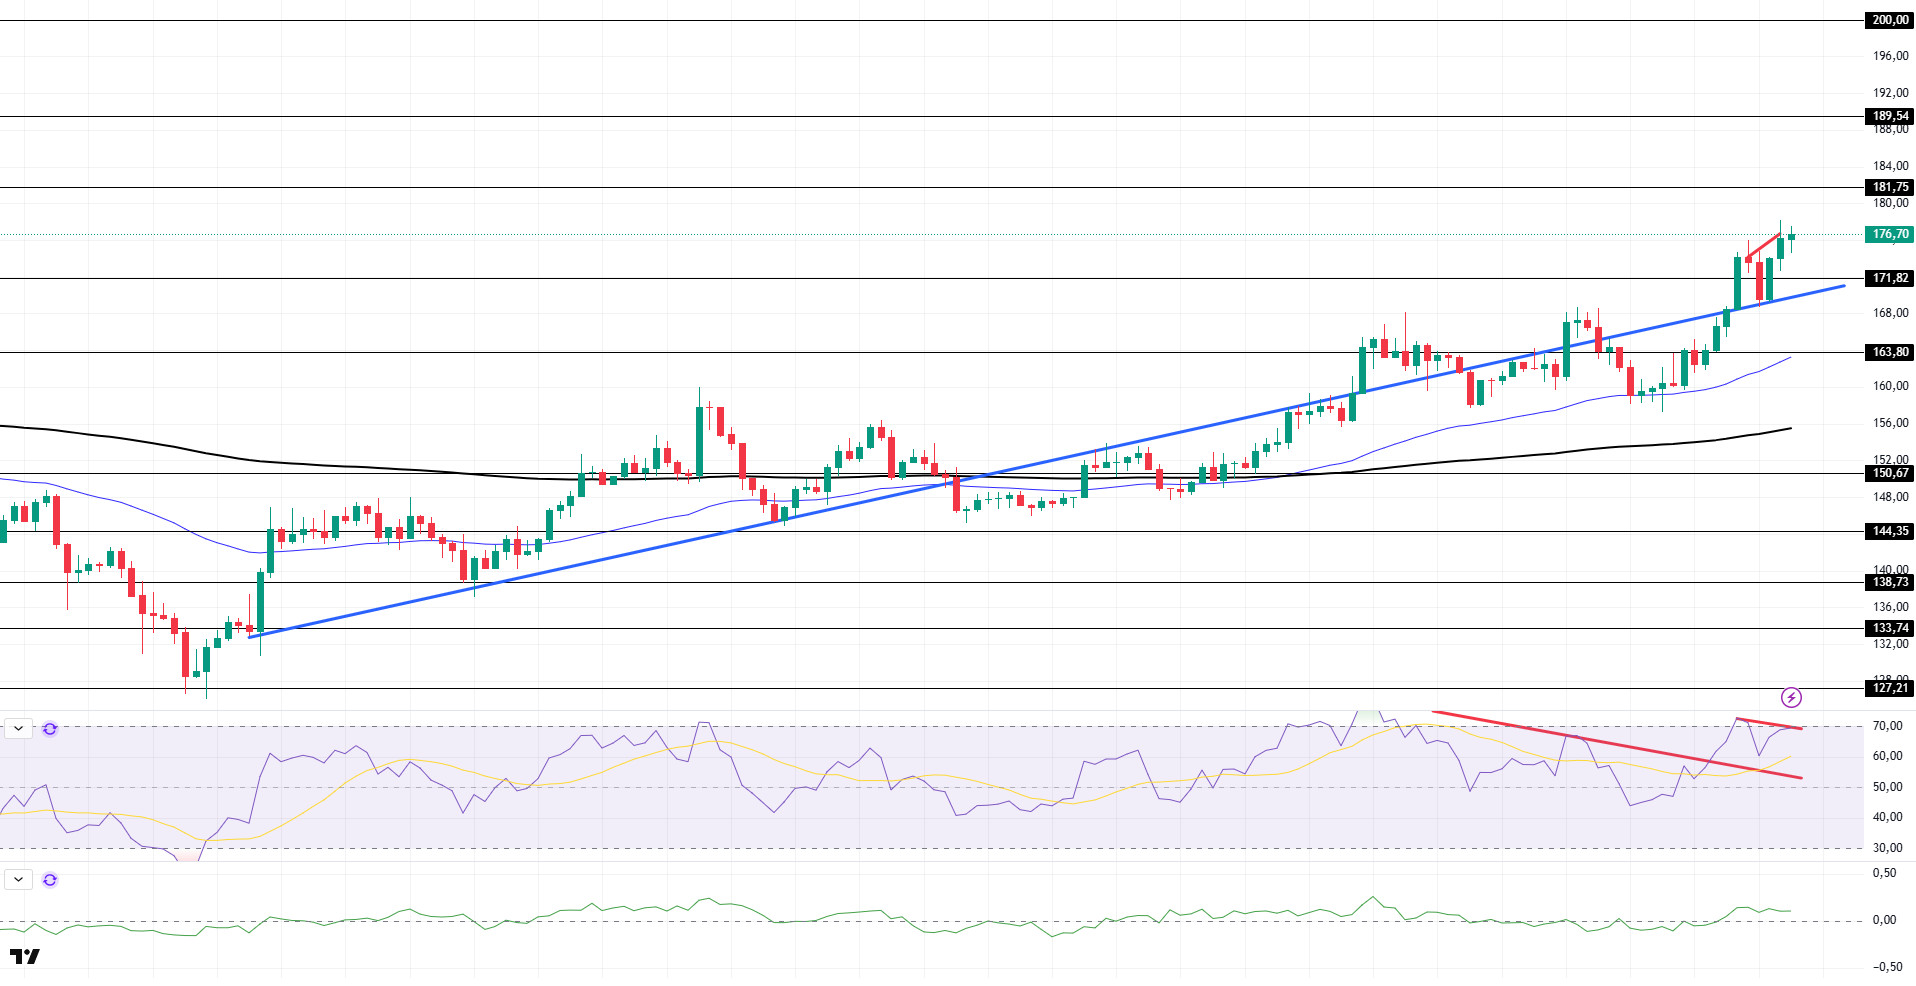Screen dimensions: 1916x986
Task: Click the purple lightning bolt icon
Action: tap(1791, 697)
